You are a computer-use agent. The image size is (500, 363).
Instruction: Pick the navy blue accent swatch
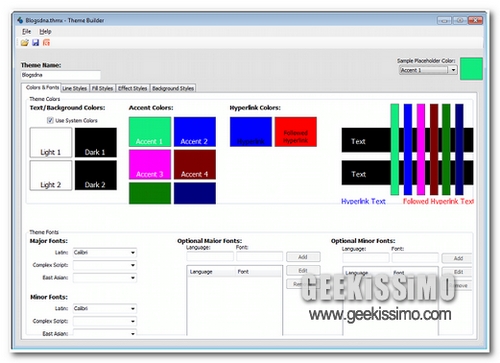(195, 193)
